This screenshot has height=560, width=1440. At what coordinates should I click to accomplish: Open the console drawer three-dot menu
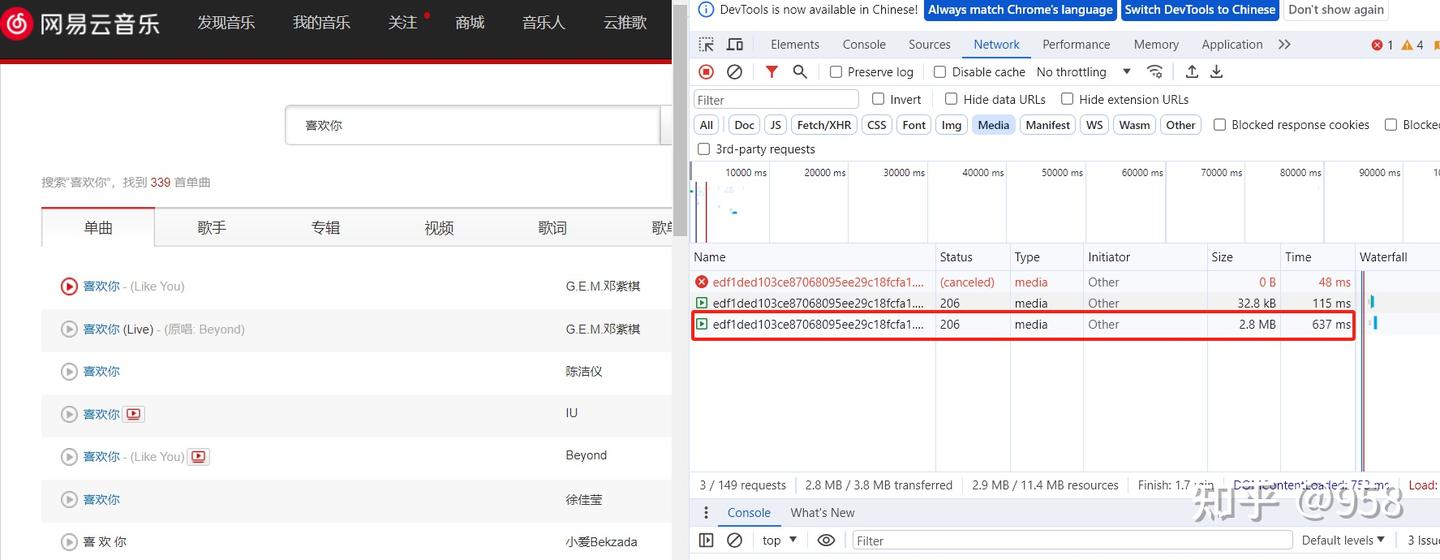pos(706,513)
